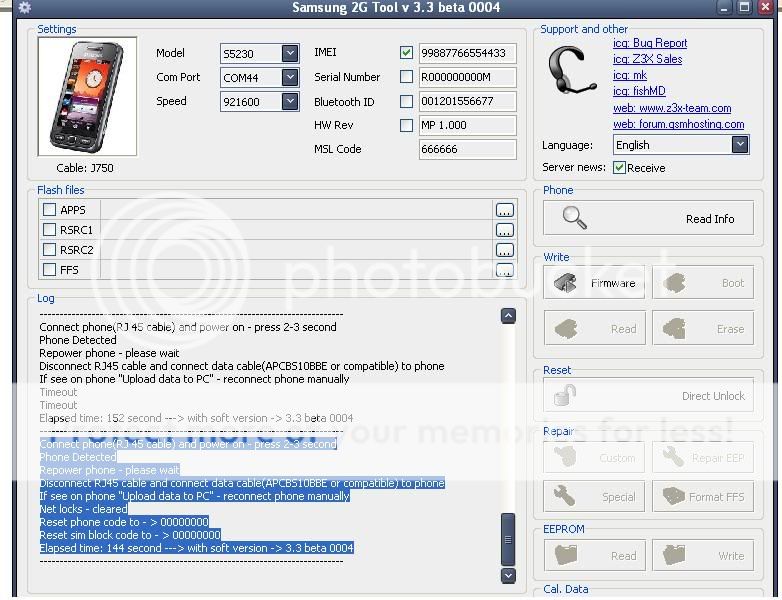The height and width of the screenshot is (600, 782).
Task: Click log line "Net locks - cleared"
Action: tap(83, 509)
